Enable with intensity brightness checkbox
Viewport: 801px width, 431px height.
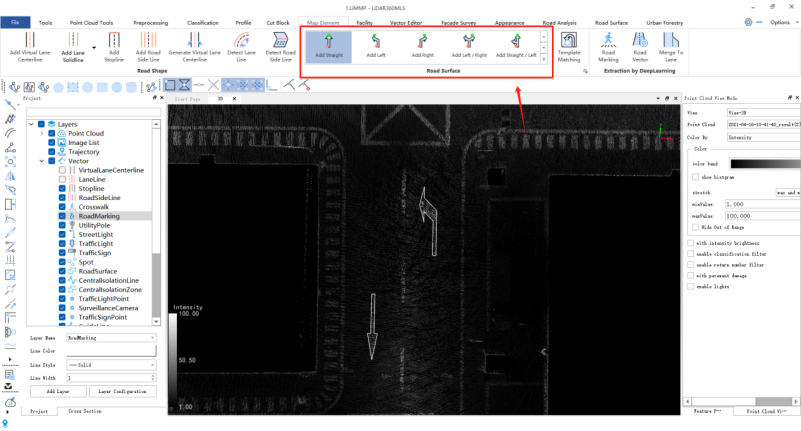pyautogui.click(x=691, y=243)
